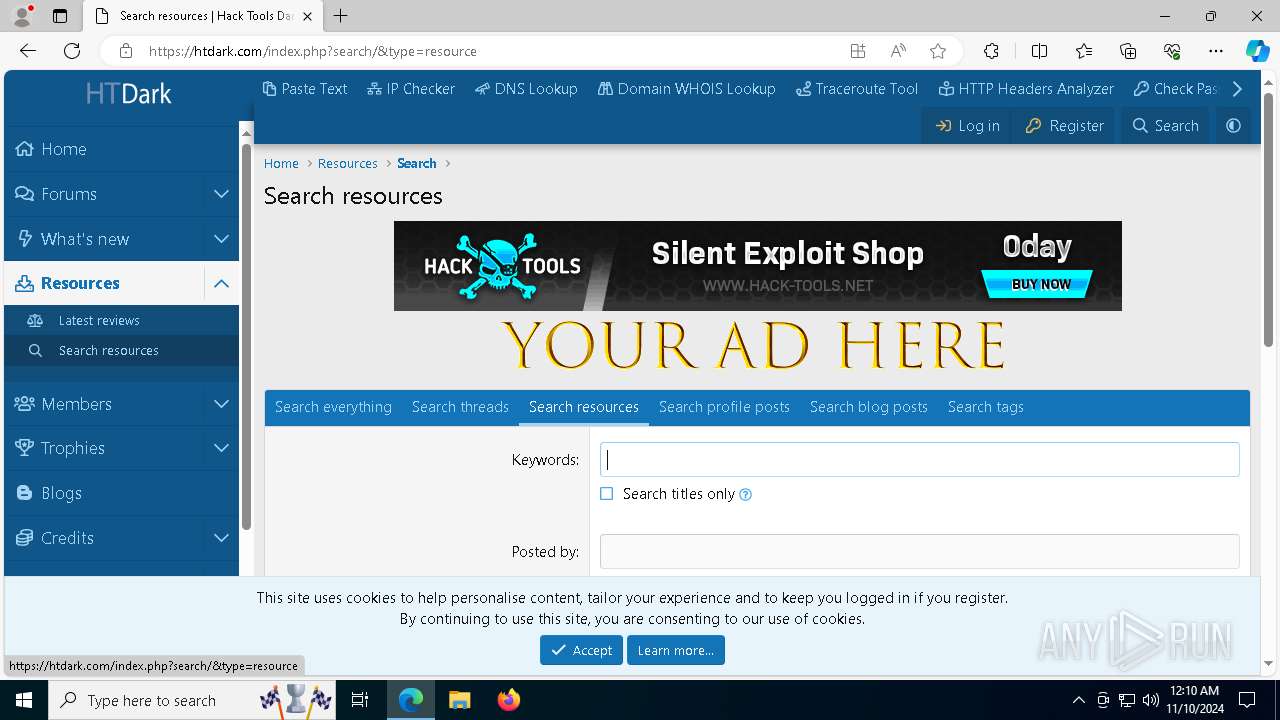Open the Copilot sidebar icon
The image size is (1280, 720).
point(1257,51)
